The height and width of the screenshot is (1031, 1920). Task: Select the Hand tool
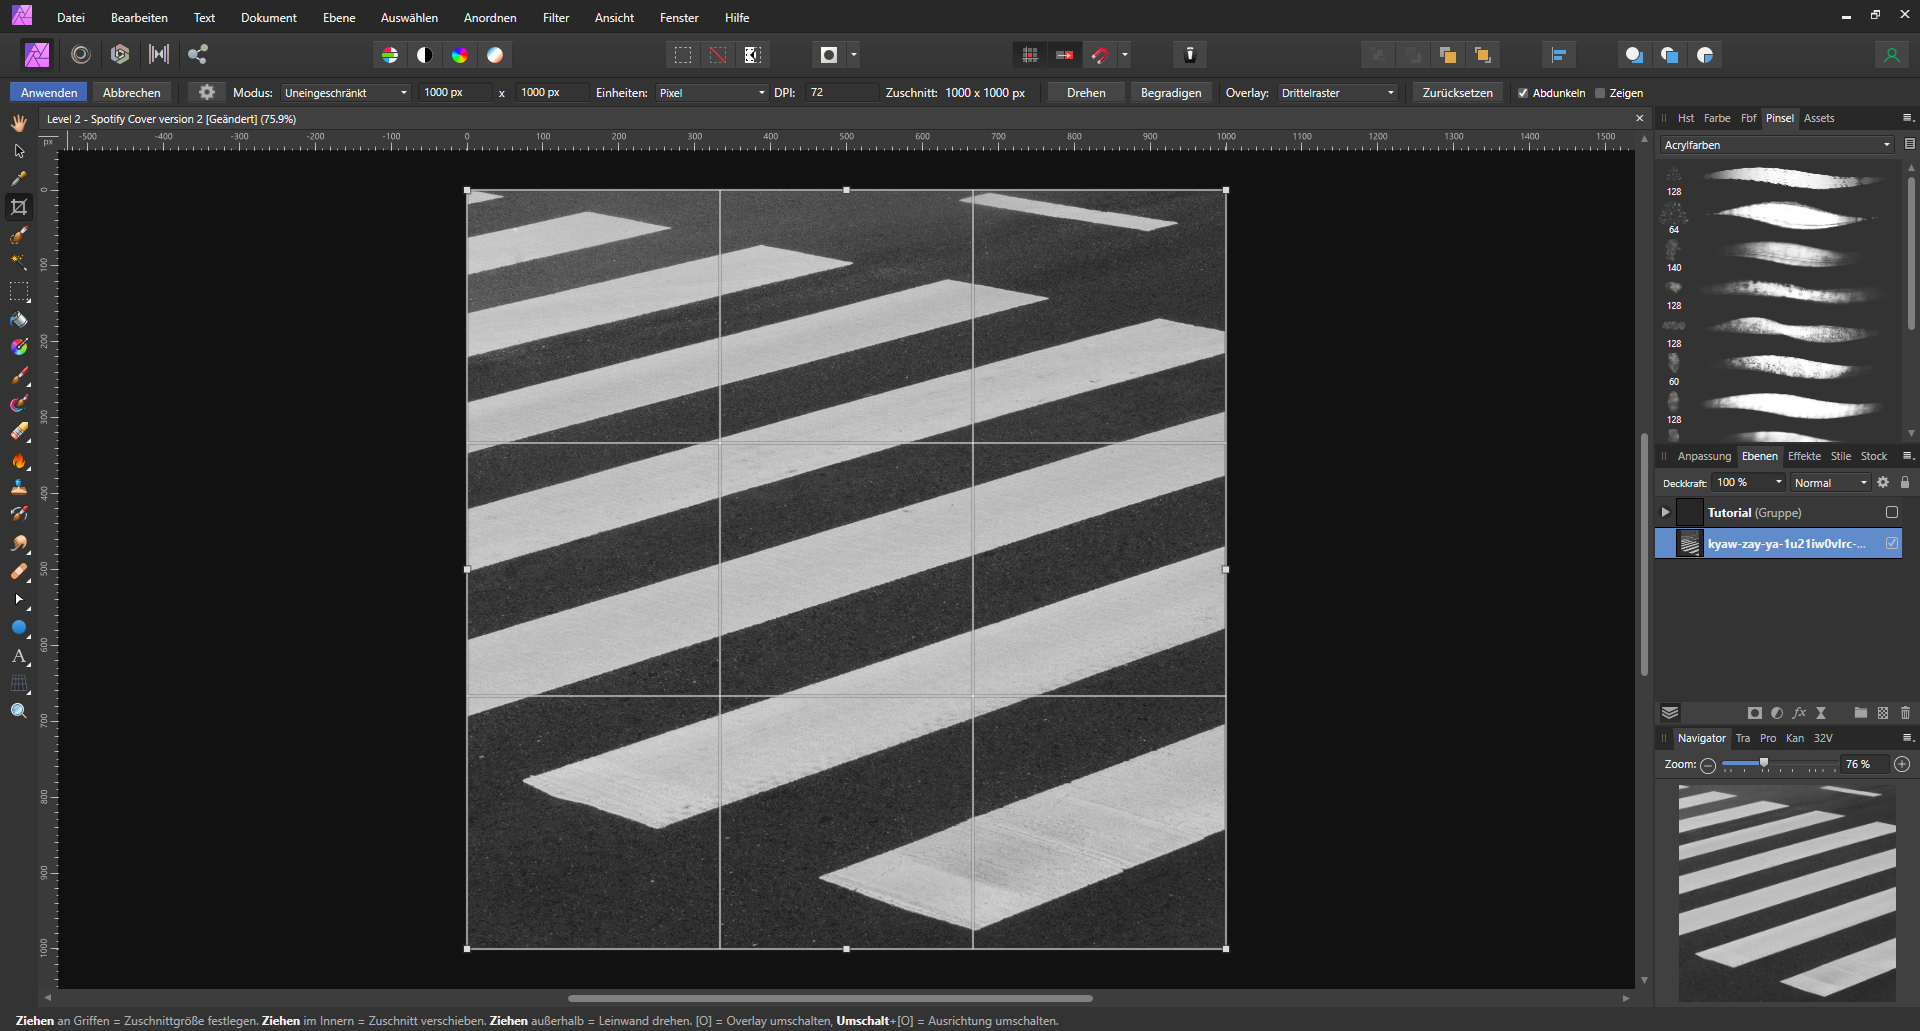pyautogui.click(x=18, y=122)
